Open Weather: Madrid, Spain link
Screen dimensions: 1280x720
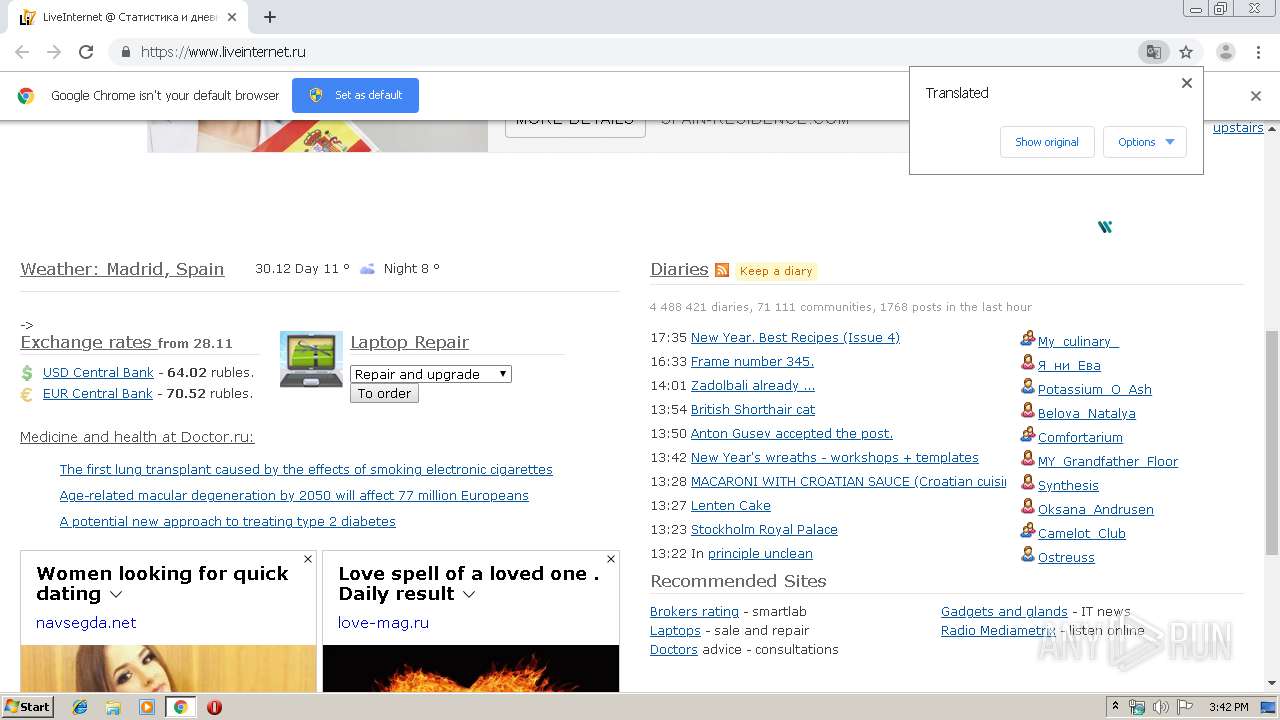[x=122, y=269]
